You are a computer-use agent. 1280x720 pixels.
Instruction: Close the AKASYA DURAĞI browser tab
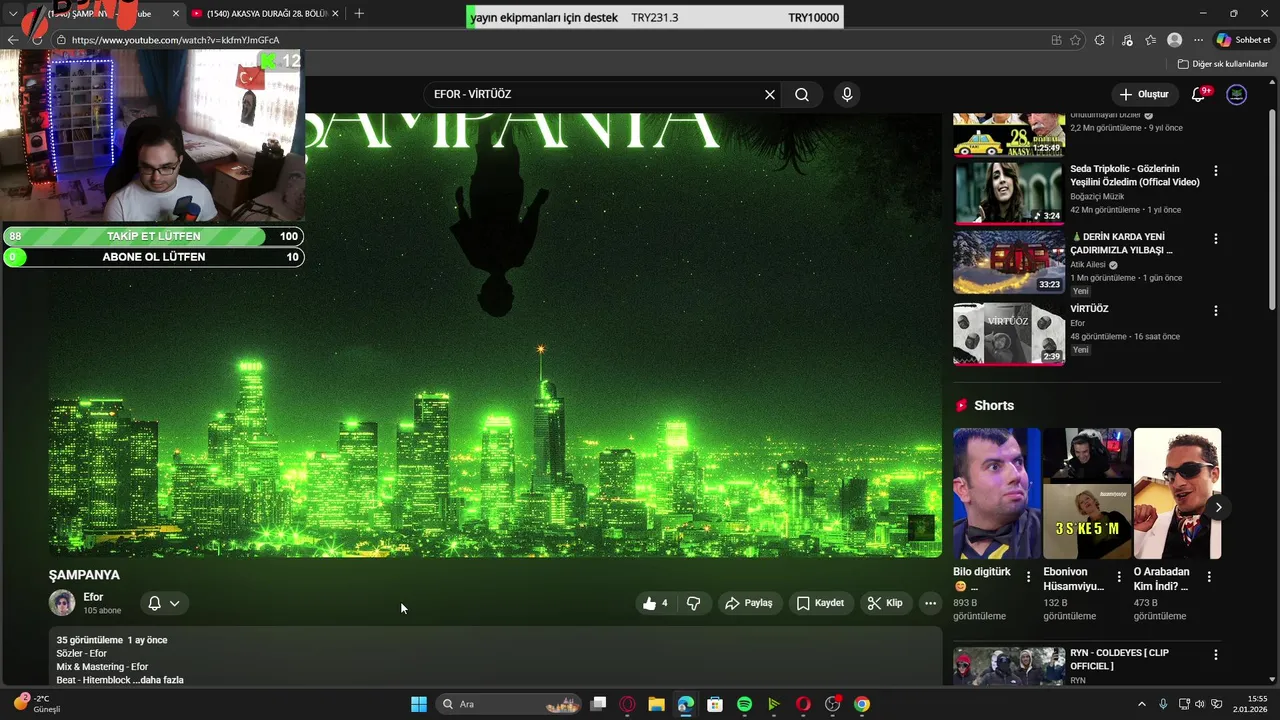tap(335, 14)
